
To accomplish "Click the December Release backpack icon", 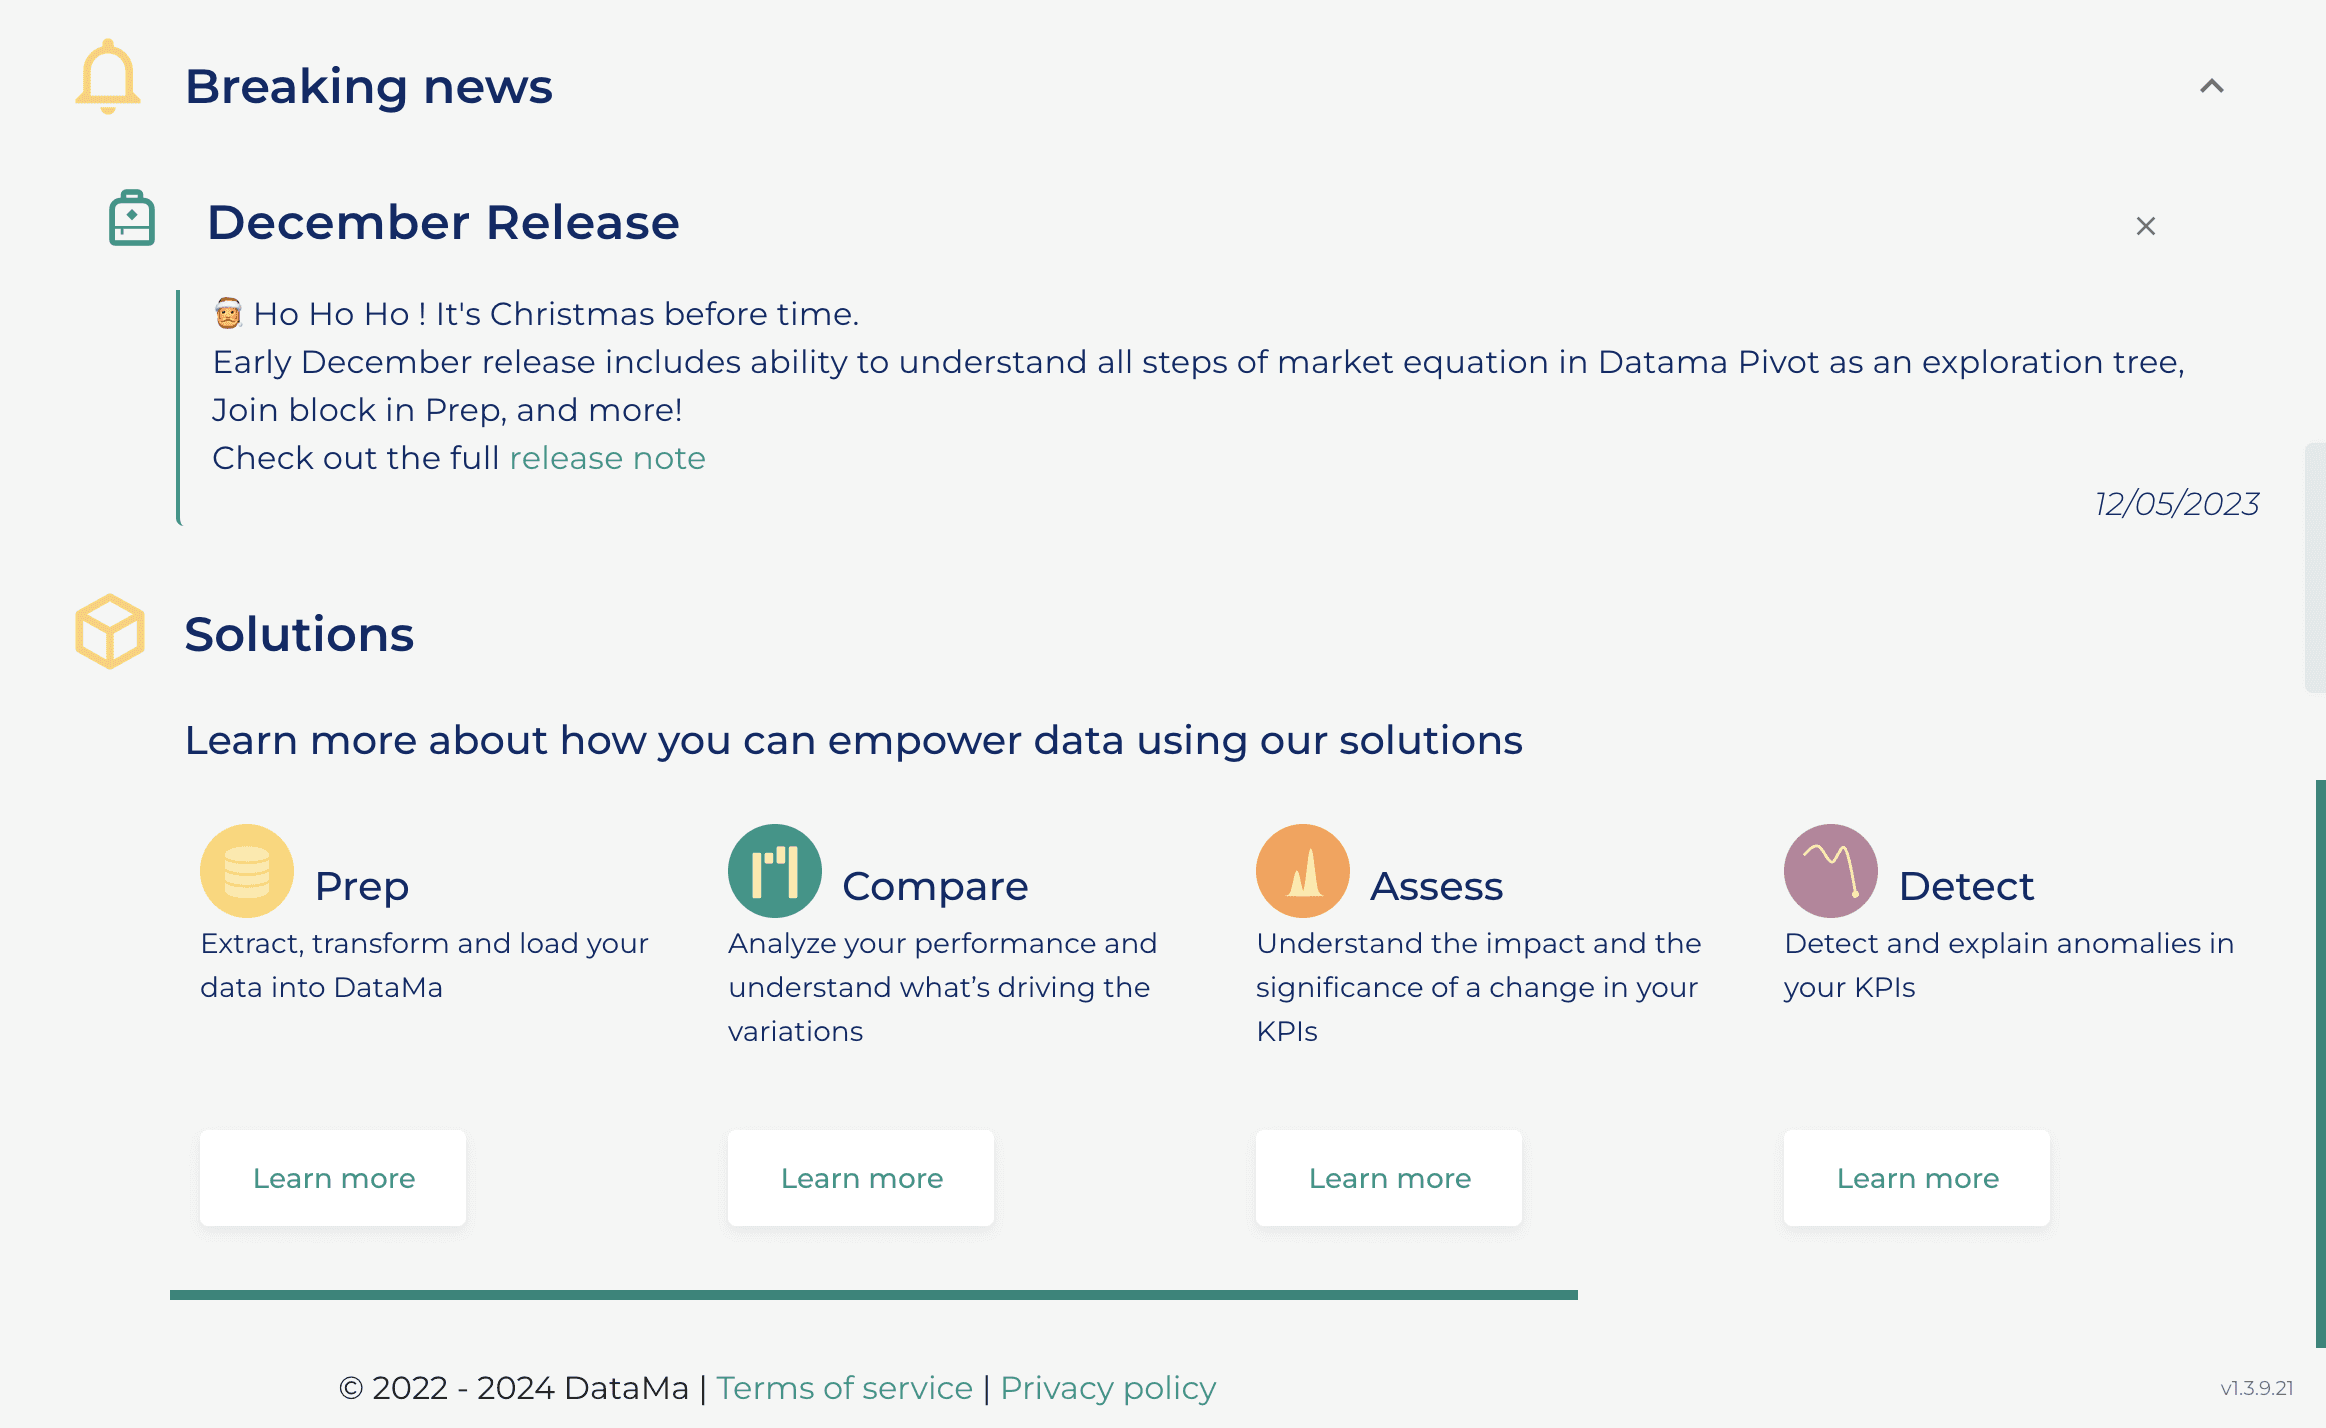I will (x=132, y=218).
